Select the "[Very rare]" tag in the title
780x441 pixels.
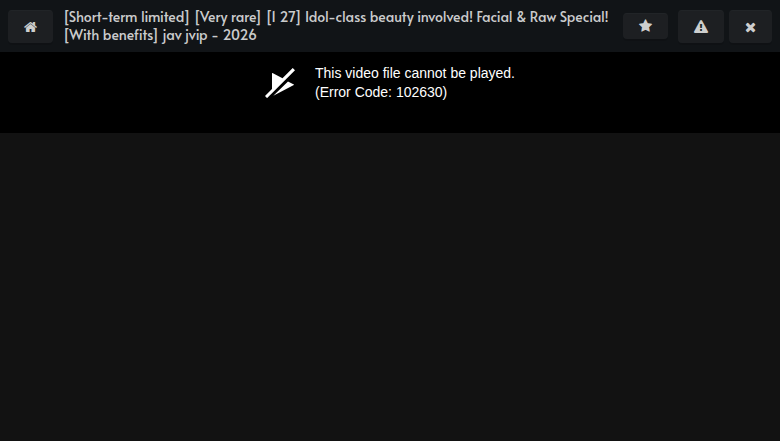click(x=228, y=17)
